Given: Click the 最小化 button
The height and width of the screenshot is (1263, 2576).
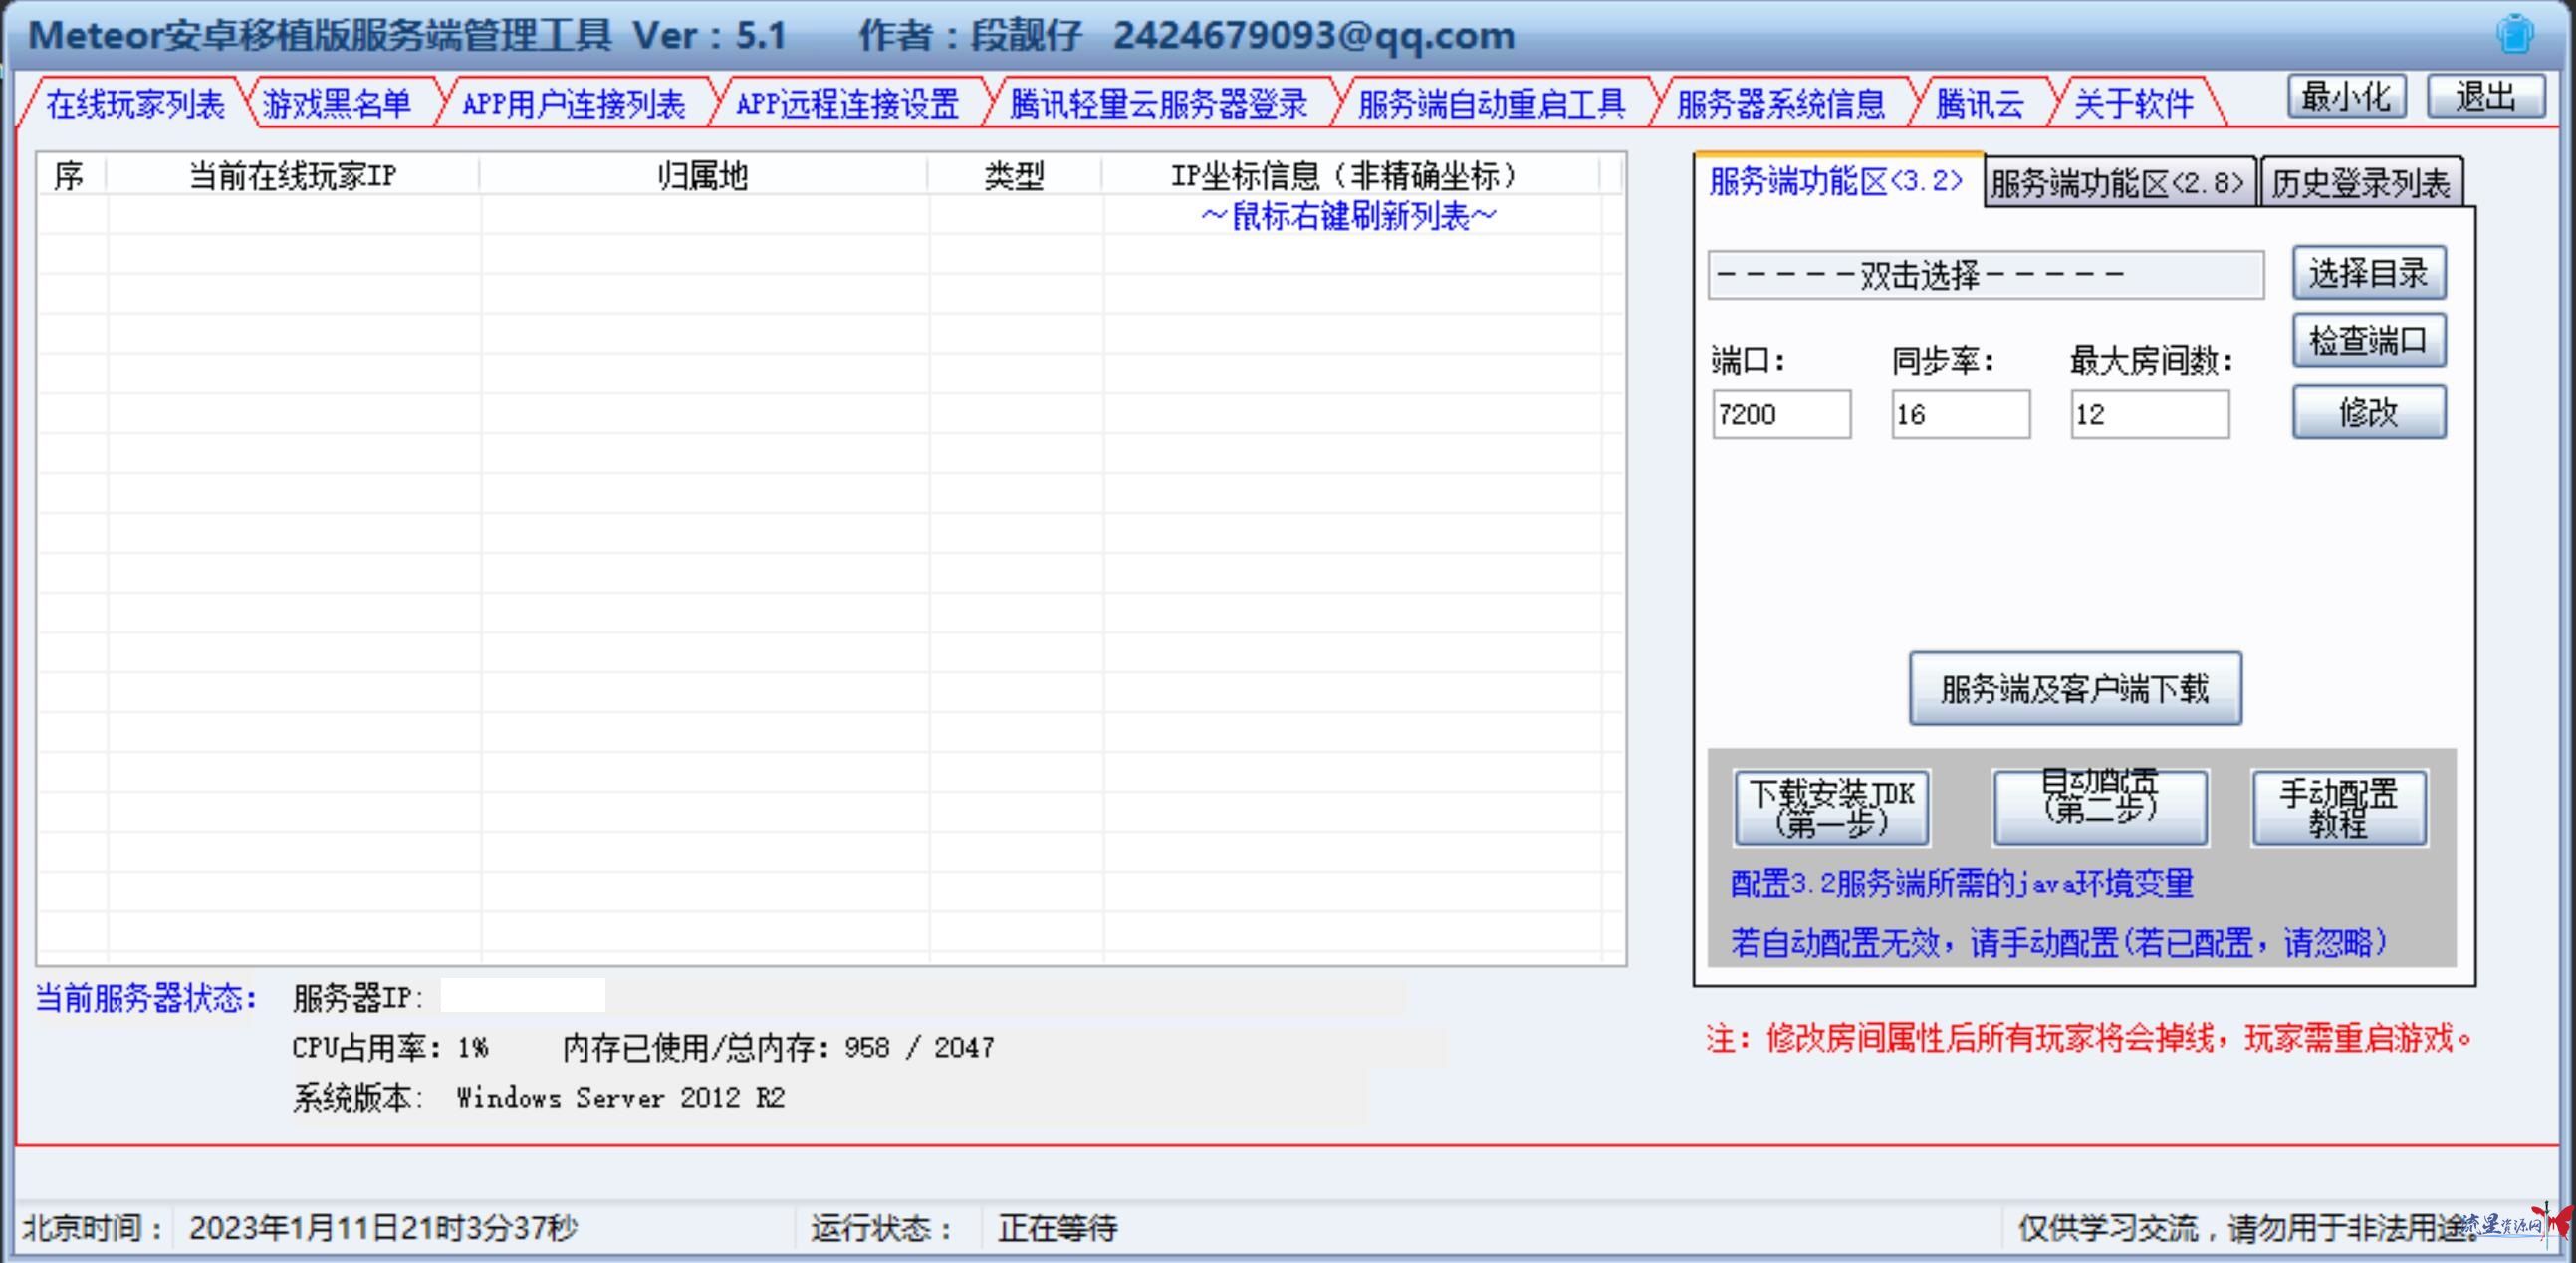Looking at the screenshot, I should coord(2346,97).
